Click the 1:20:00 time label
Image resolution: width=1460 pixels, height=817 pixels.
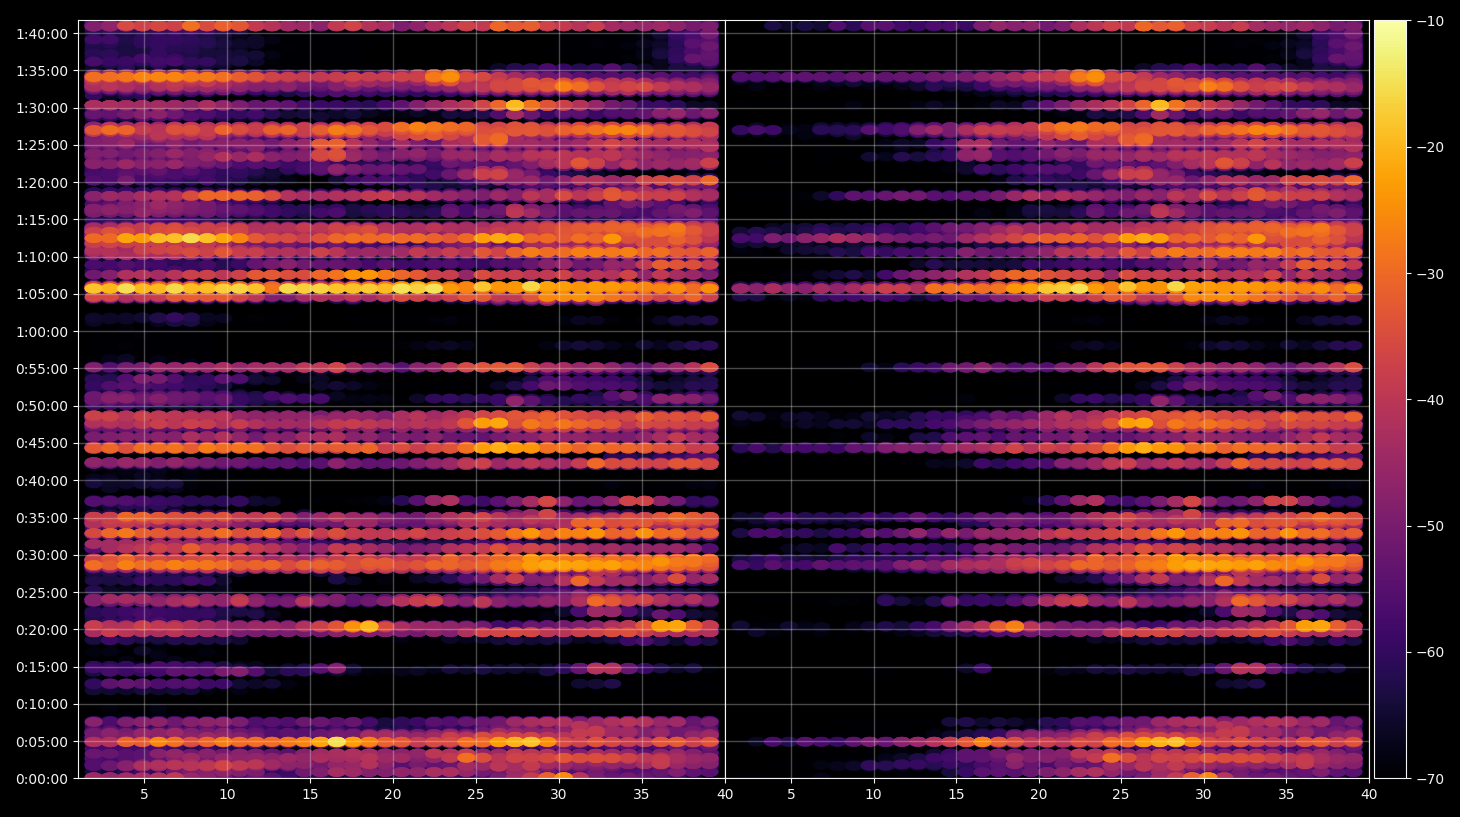[42, 183]
